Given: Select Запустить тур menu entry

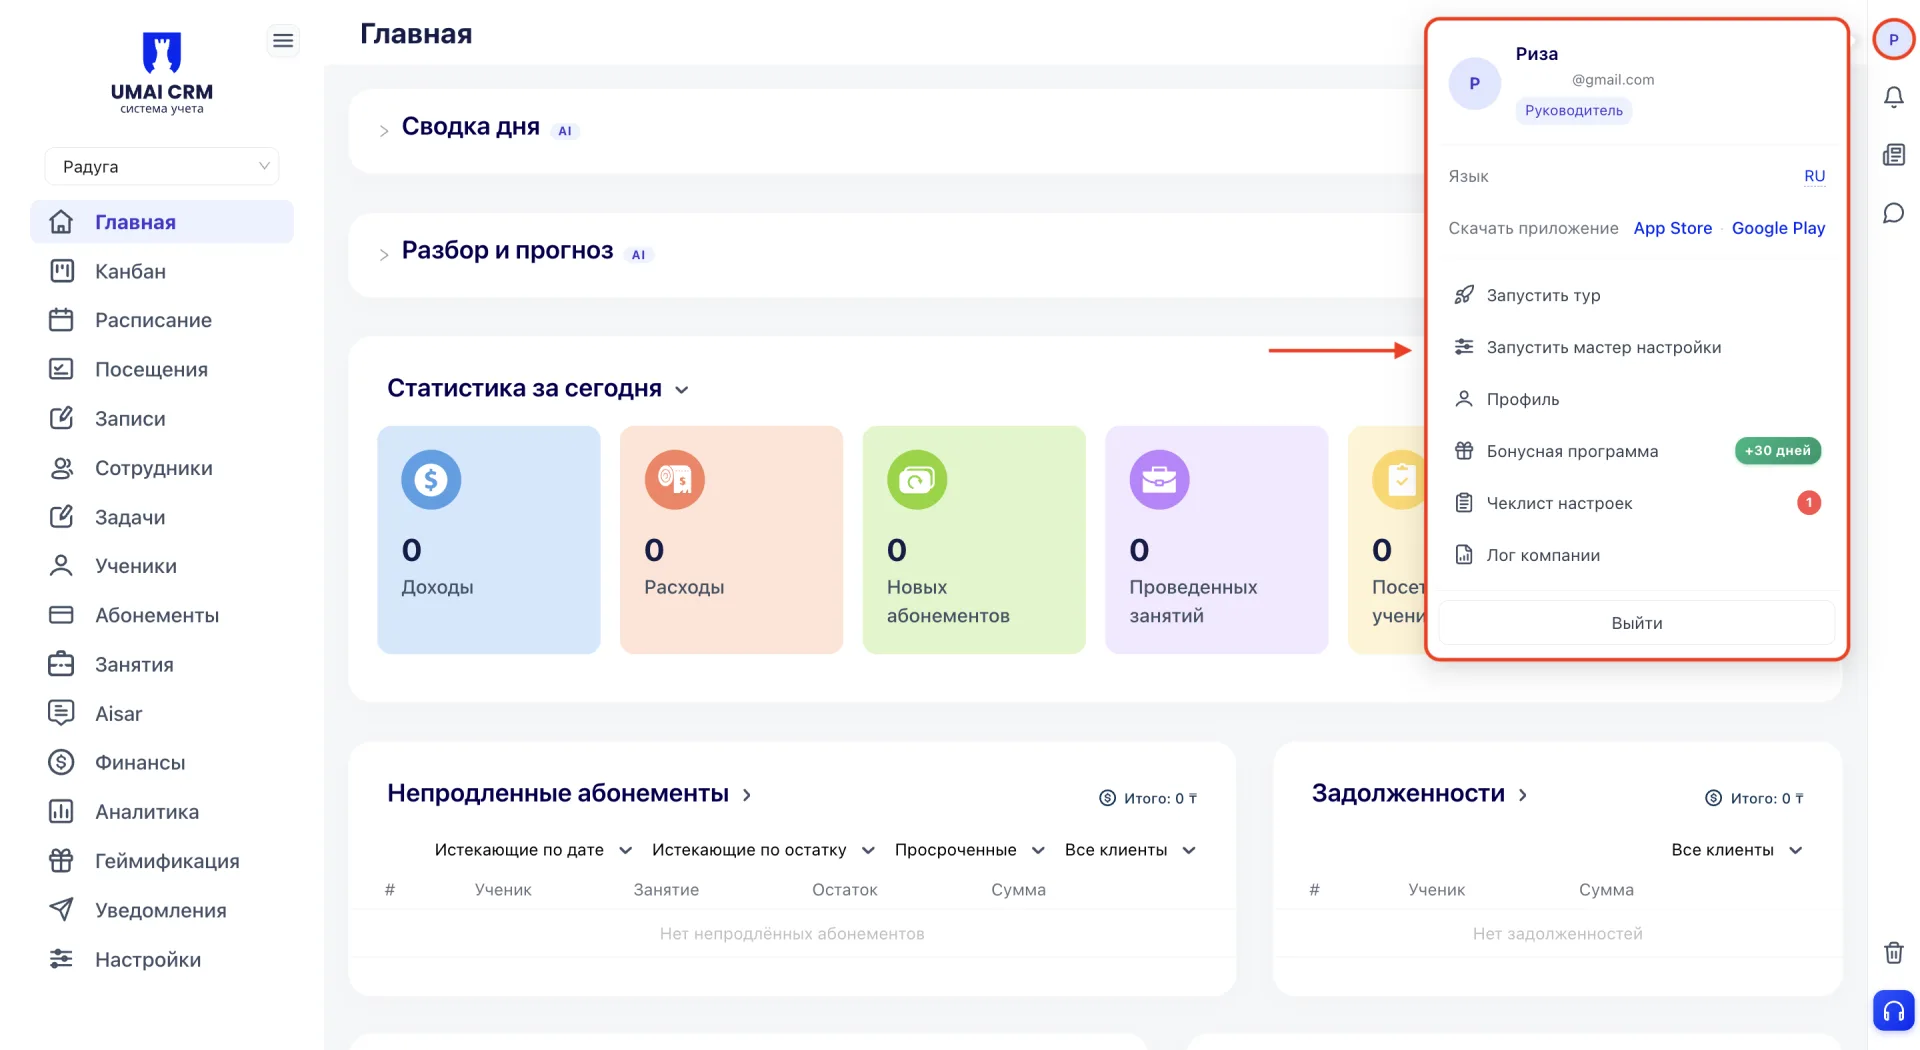Looking at the screenshot, I should pos(1637,295).
